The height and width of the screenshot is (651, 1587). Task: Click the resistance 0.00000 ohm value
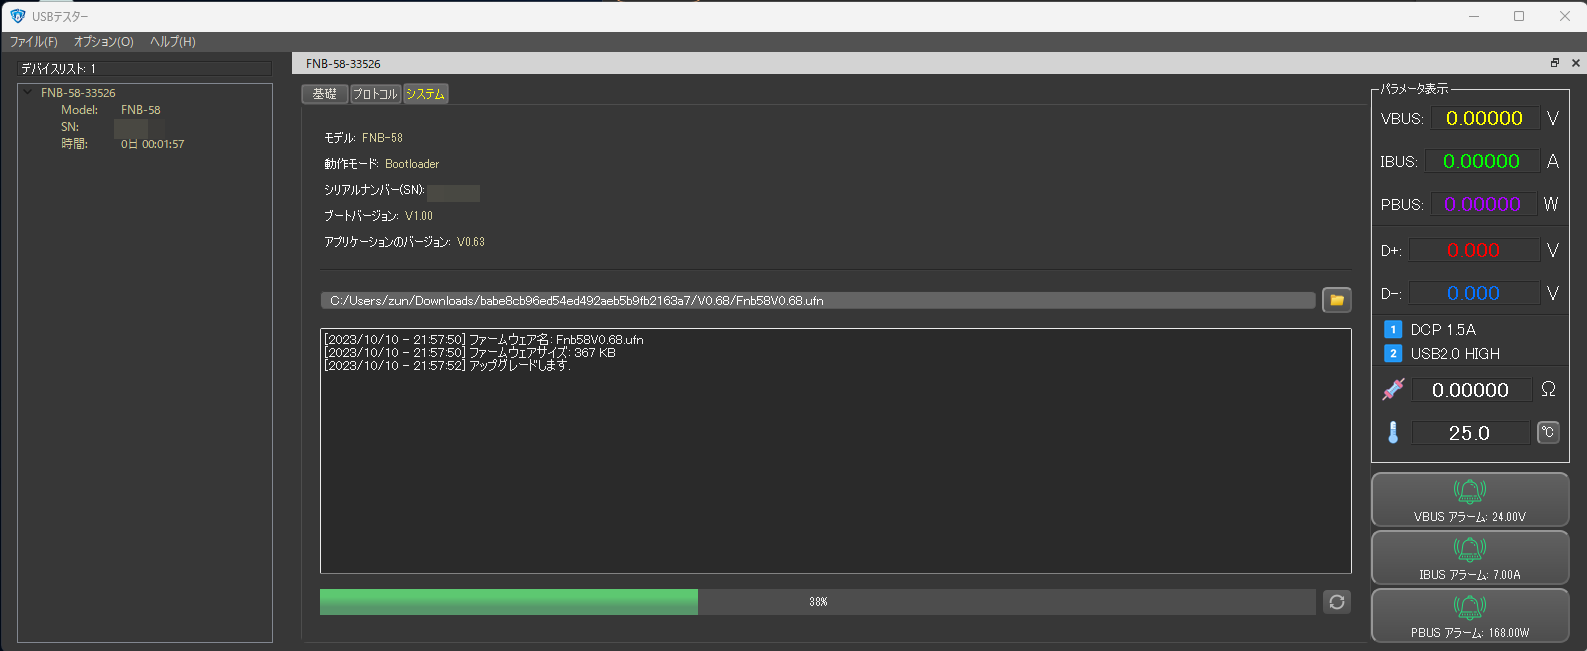[1471, 390]
